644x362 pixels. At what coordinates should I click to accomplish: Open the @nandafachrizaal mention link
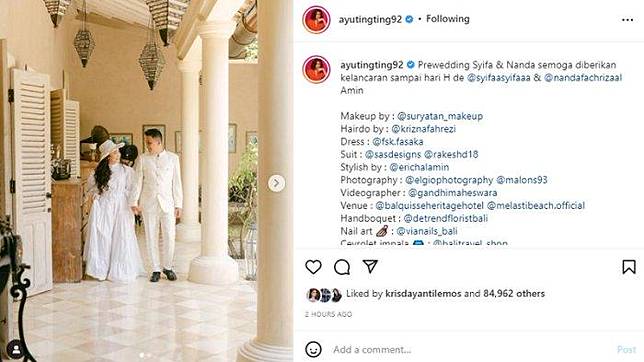(x=583, y=78)
